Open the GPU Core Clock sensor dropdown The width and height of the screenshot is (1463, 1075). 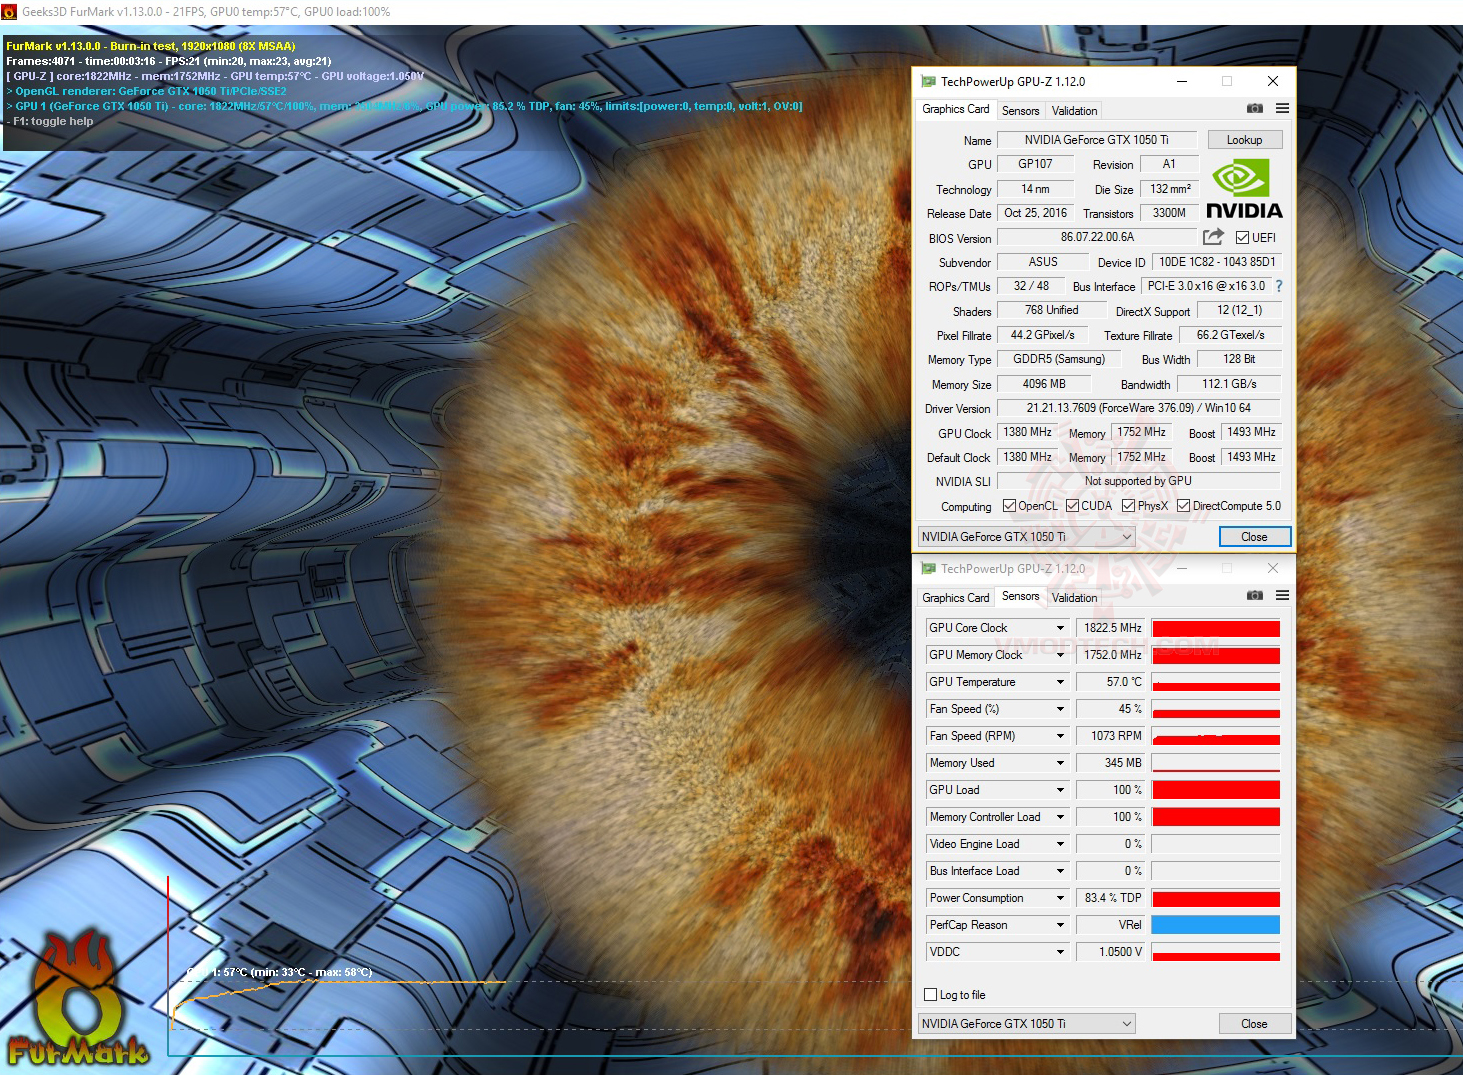[x=1060, y=628]
